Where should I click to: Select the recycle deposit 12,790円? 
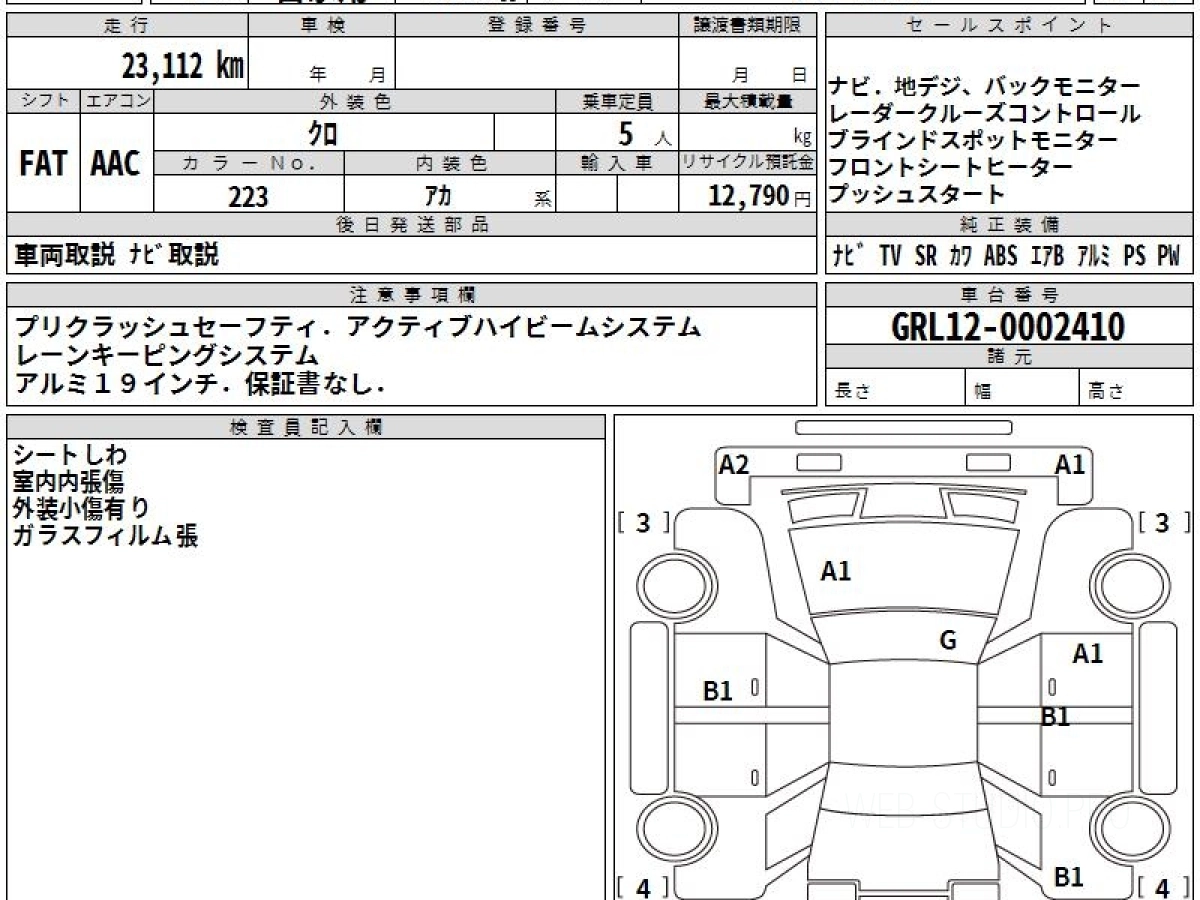pyautogui.click(x=760, y=196)
